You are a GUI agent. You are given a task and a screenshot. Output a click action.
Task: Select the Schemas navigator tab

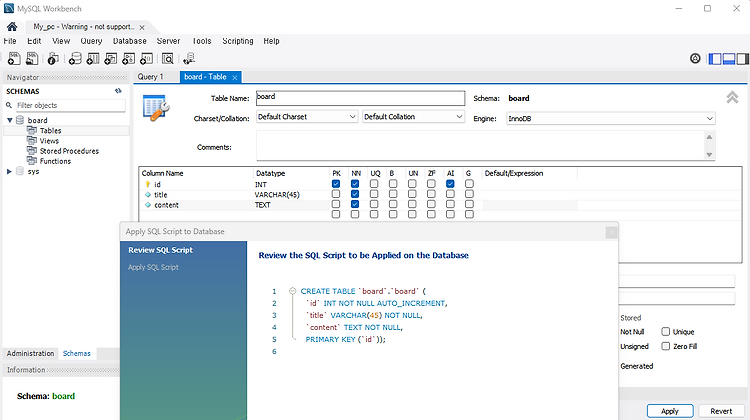[x=77, y=354]
